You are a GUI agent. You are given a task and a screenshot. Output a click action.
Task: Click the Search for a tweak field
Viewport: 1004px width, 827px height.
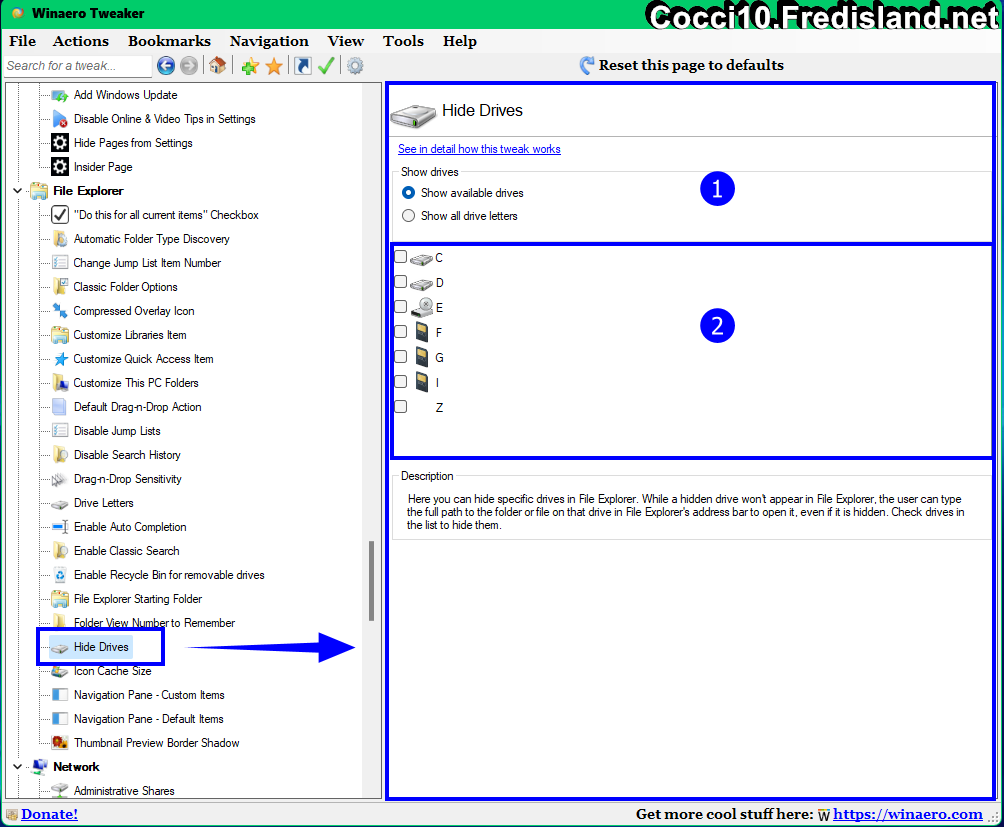point(77,66)
